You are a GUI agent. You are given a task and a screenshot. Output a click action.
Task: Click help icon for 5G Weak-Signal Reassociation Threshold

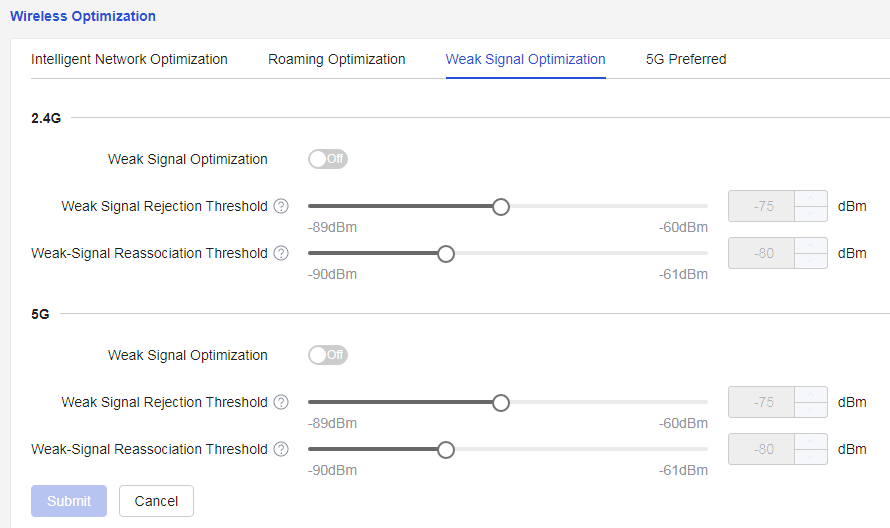point(281,449)
